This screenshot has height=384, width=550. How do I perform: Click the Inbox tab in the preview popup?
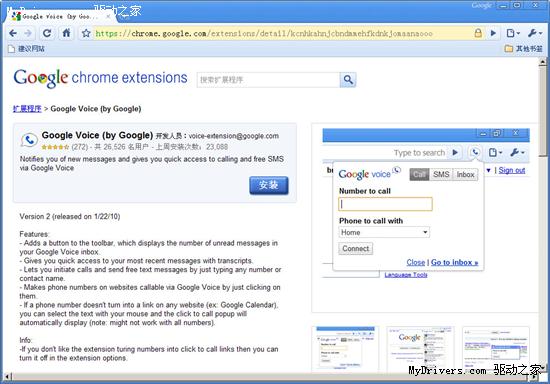click(465, 174)
